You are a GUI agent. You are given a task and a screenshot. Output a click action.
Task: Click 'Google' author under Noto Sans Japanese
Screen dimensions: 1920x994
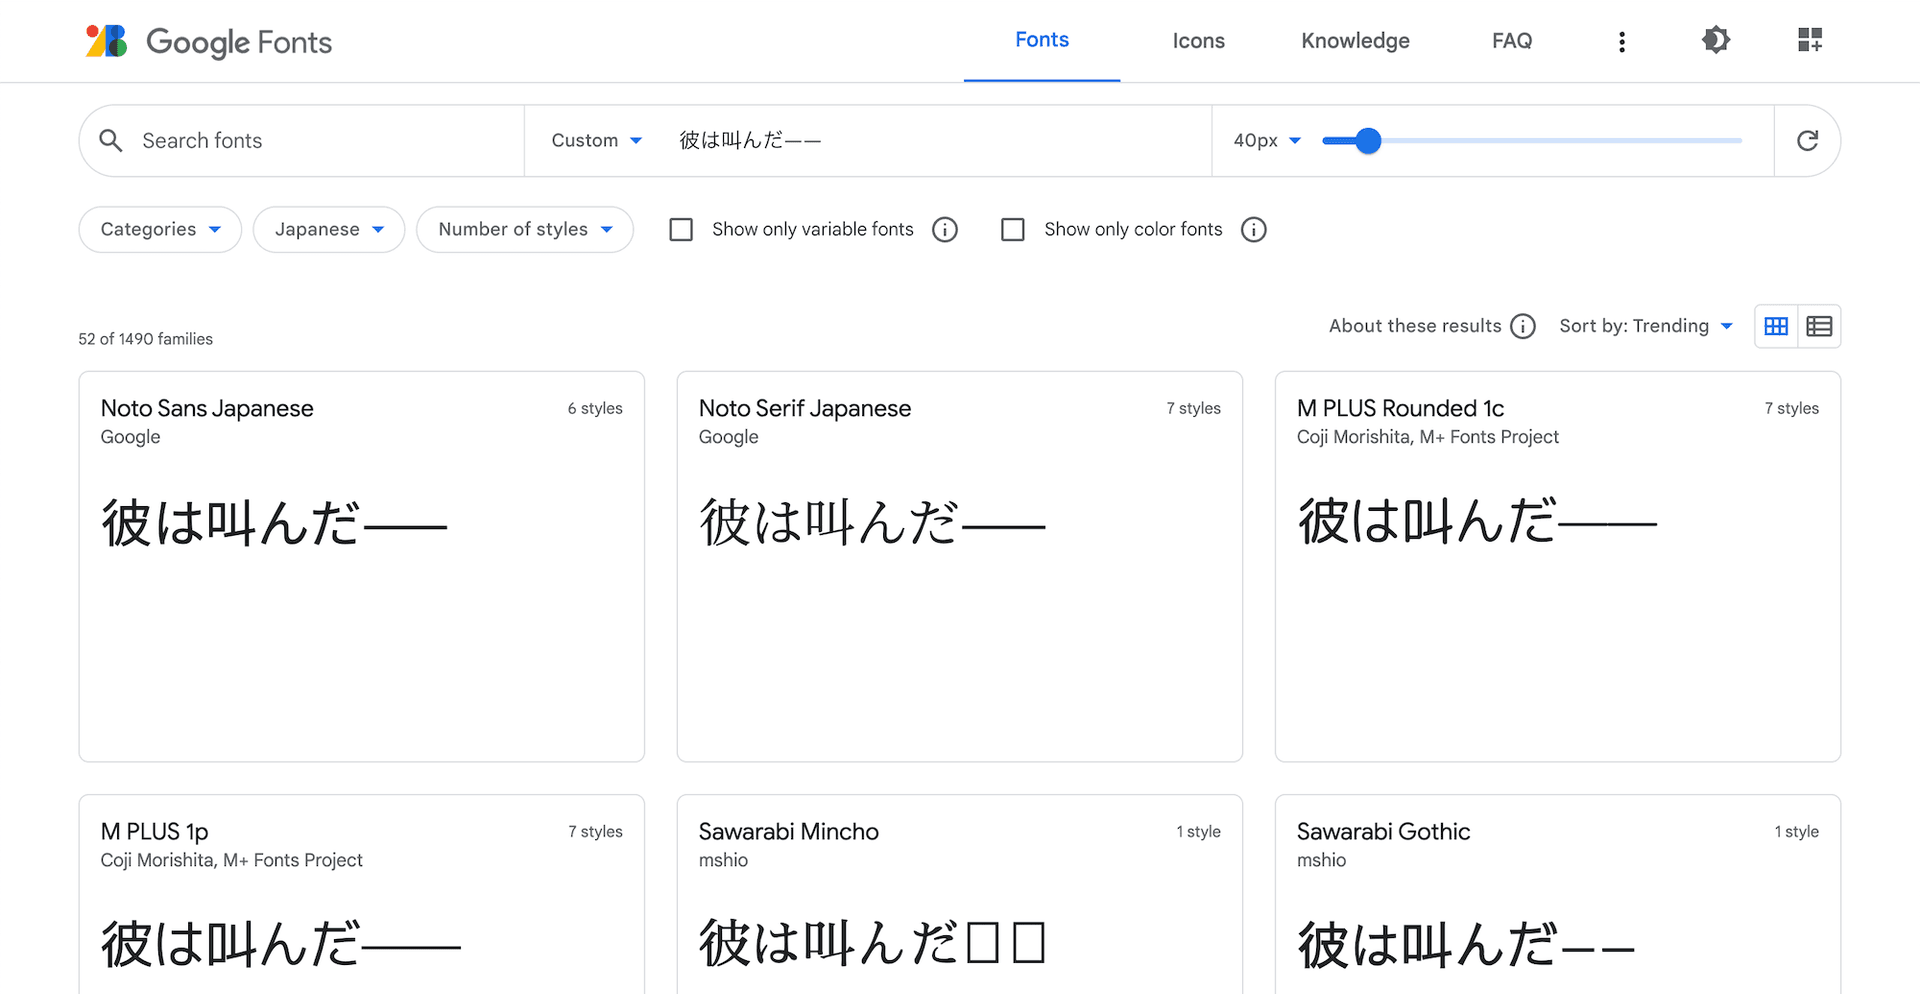point(130,437)
